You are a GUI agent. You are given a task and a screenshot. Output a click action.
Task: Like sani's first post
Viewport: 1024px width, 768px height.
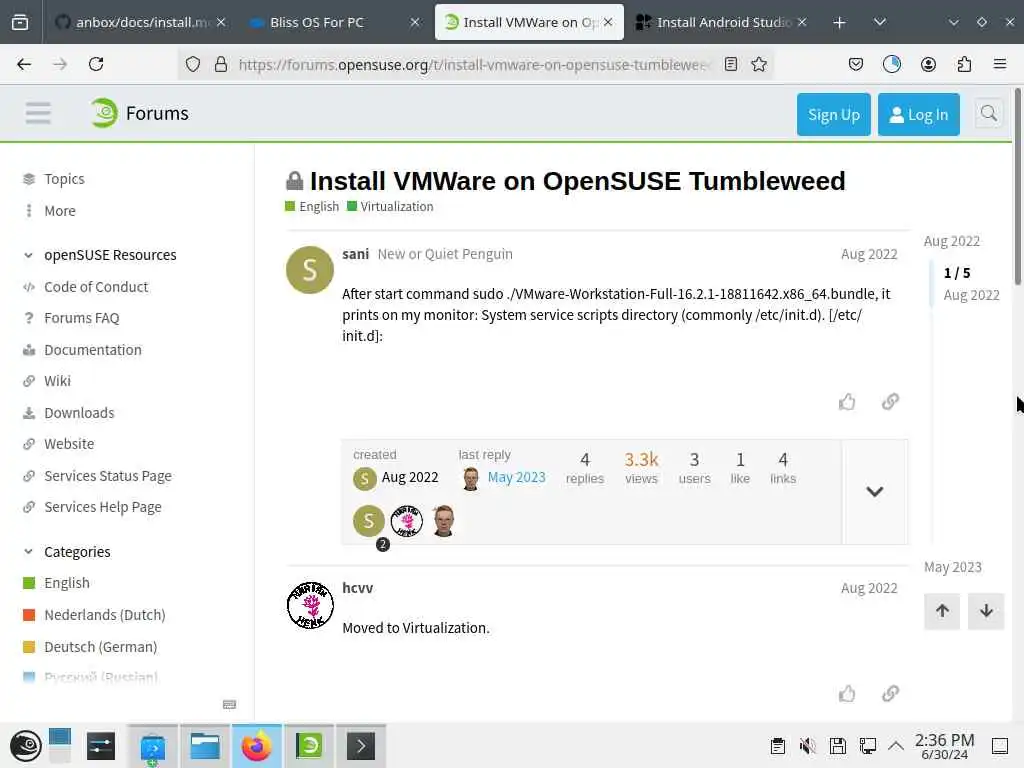tap(847, 402)
